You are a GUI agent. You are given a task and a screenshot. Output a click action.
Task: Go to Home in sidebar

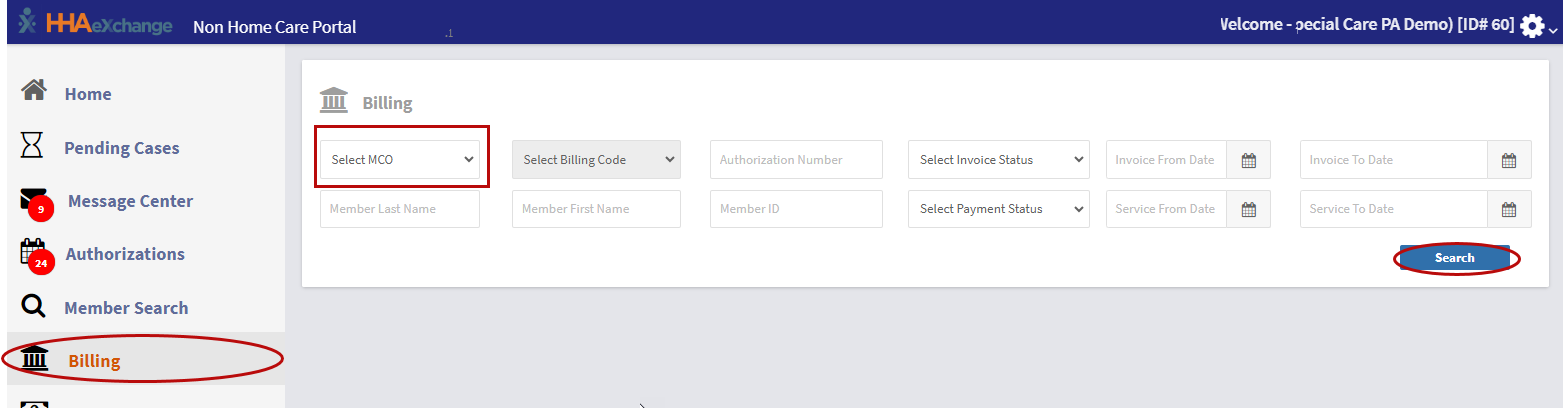[x=88, y=94]
